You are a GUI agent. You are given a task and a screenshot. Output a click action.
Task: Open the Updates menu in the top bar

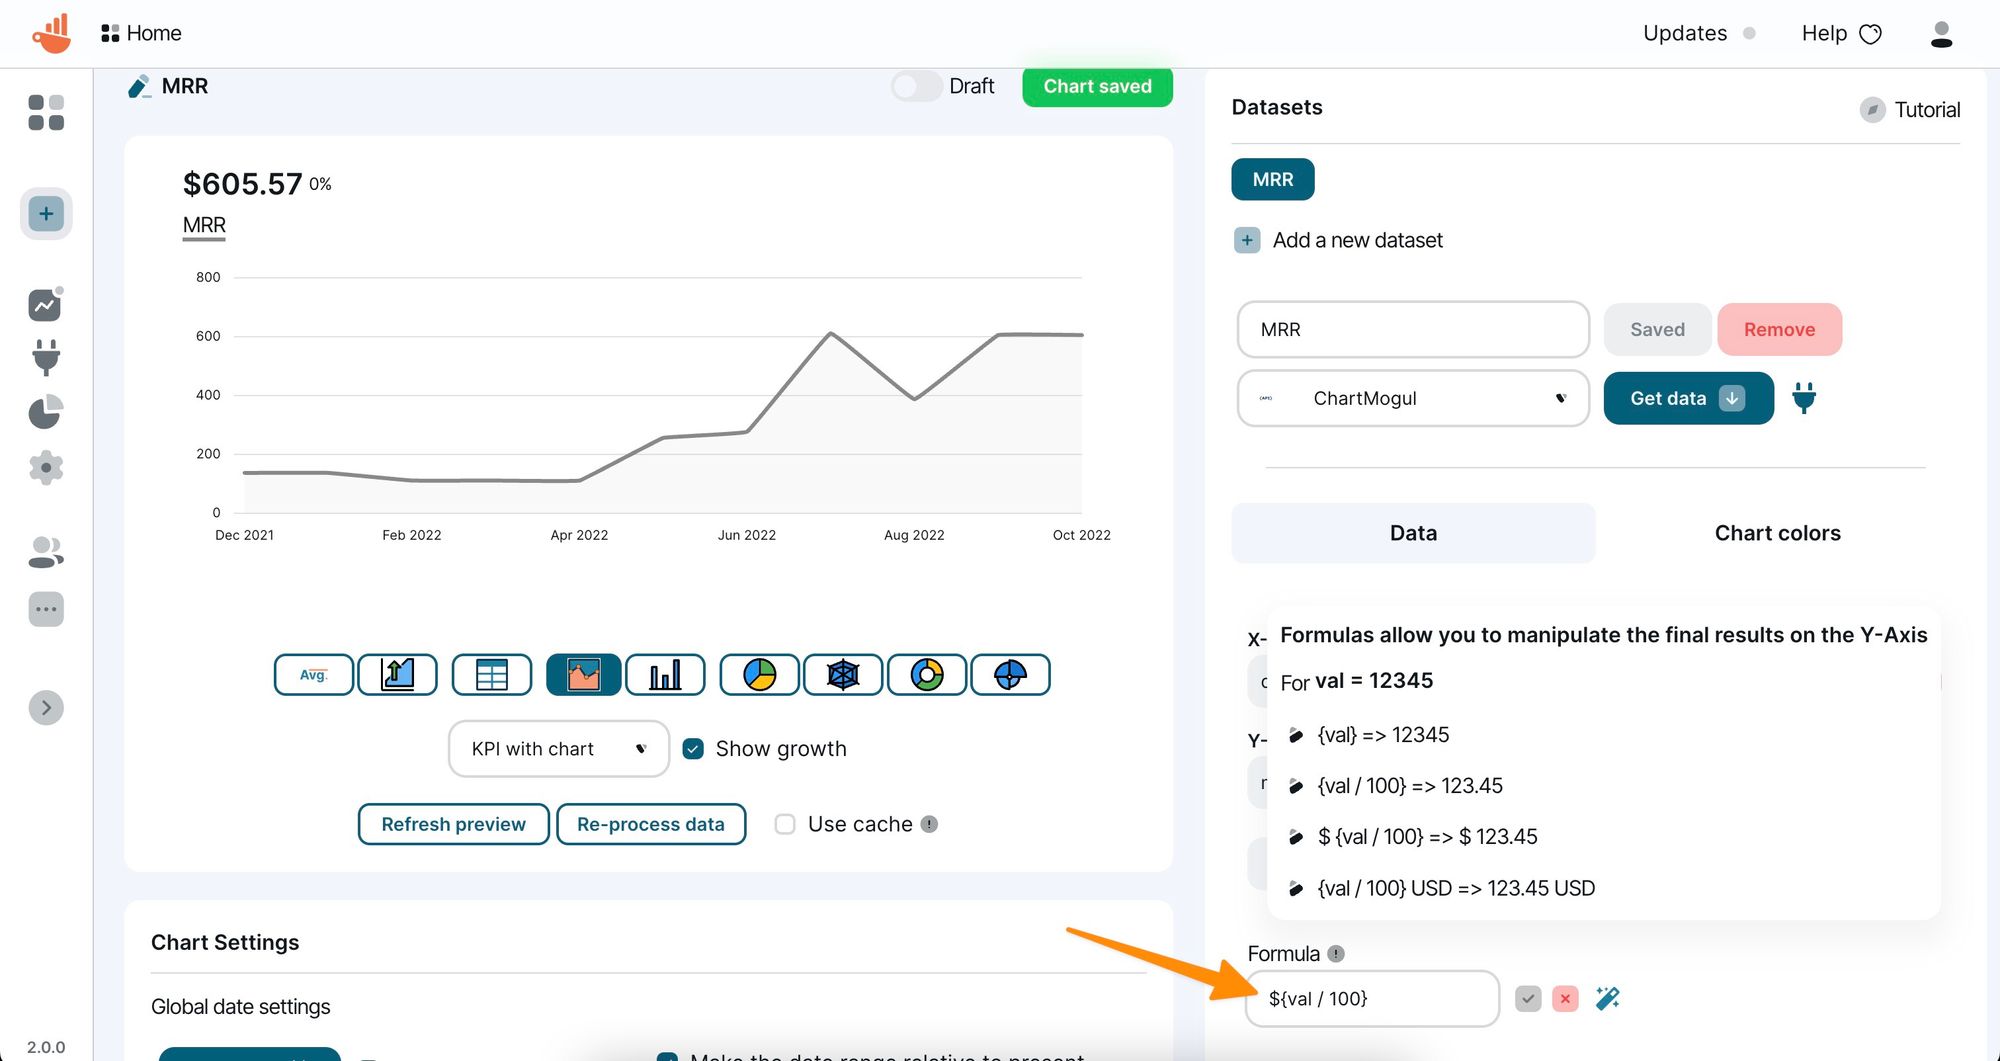[x=1684, y=32]
